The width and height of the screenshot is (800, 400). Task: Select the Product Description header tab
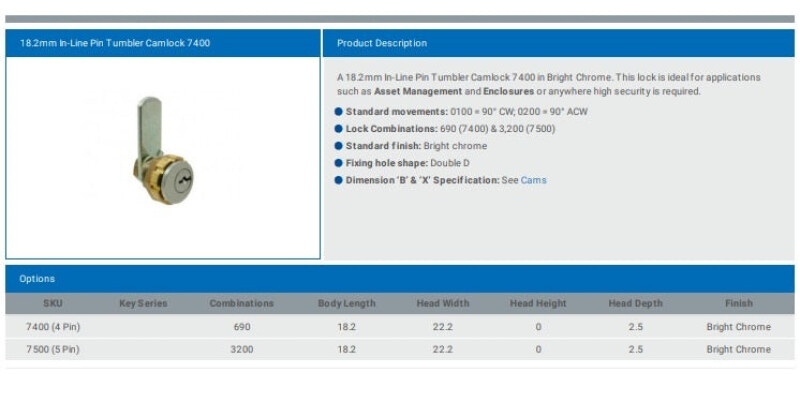coord(382,43)
